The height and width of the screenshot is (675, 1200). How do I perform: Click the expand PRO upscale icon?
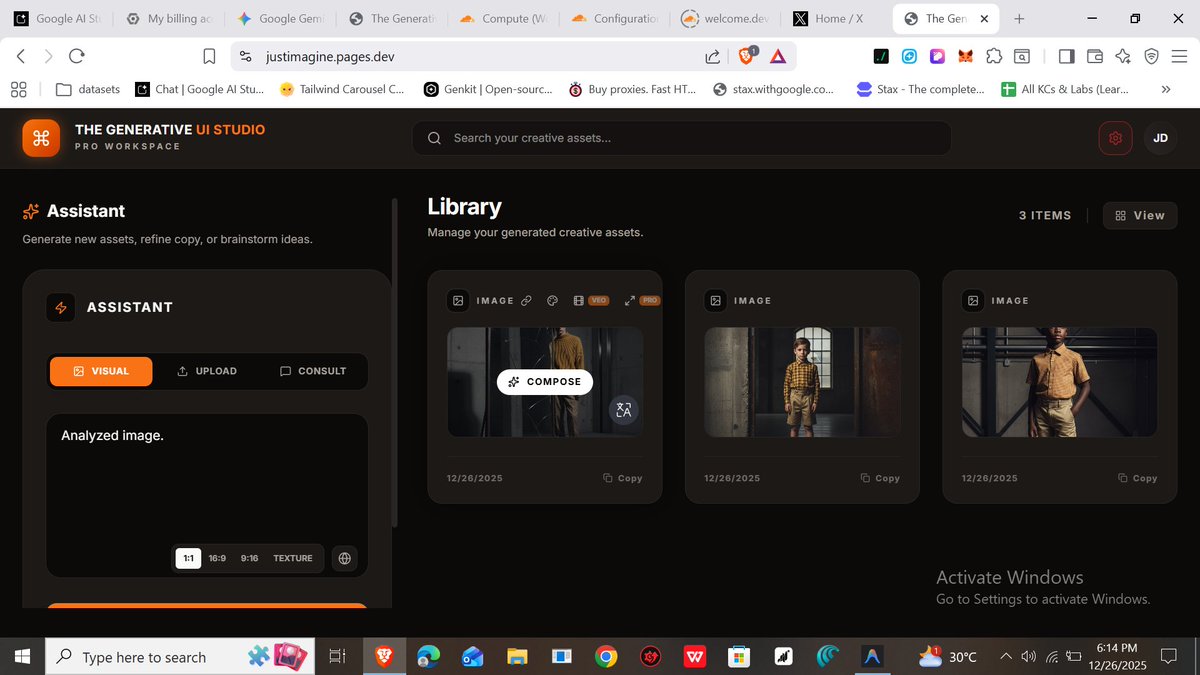[642, 300]
